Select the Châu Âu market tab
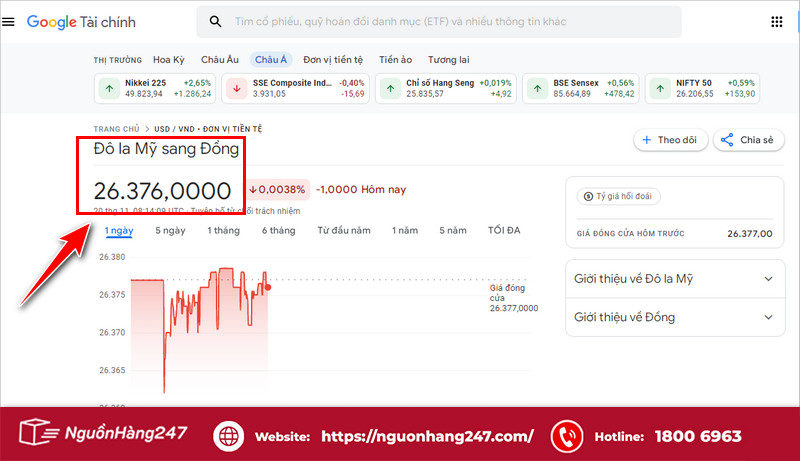The height and width of the screenshot is (461, 800). pos(219,59)
